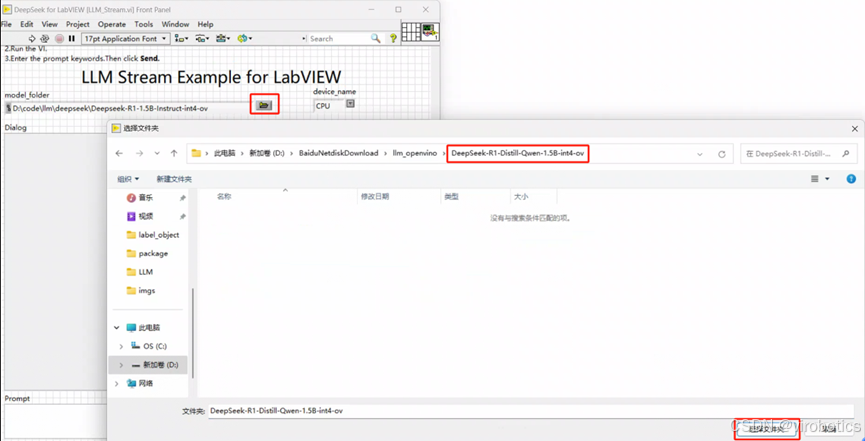Click the search options arrow beside Search
Image resolution: width=865 pixels, height=441 pixels.
(x=305, y=39)
